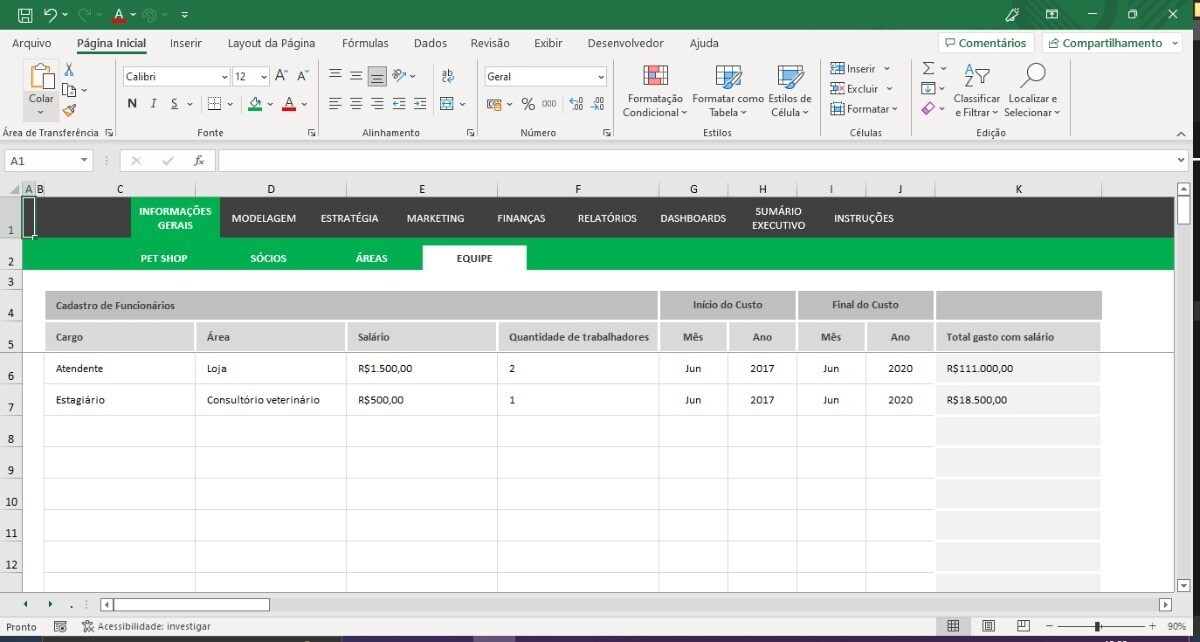Click the fill color bucket swatch
The width and height of the screenshot is (1200, 642).
(255, 104)
